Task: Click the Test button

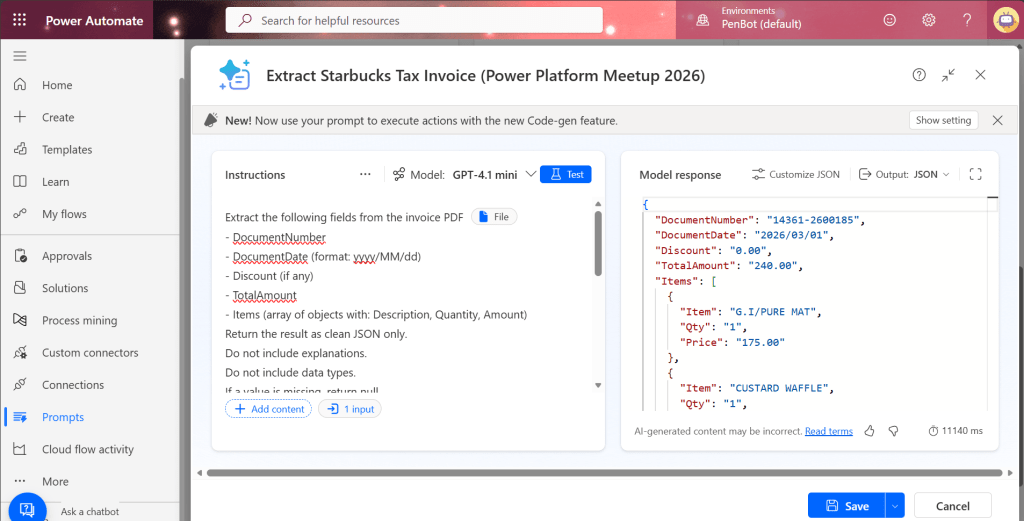Action: 566,174
